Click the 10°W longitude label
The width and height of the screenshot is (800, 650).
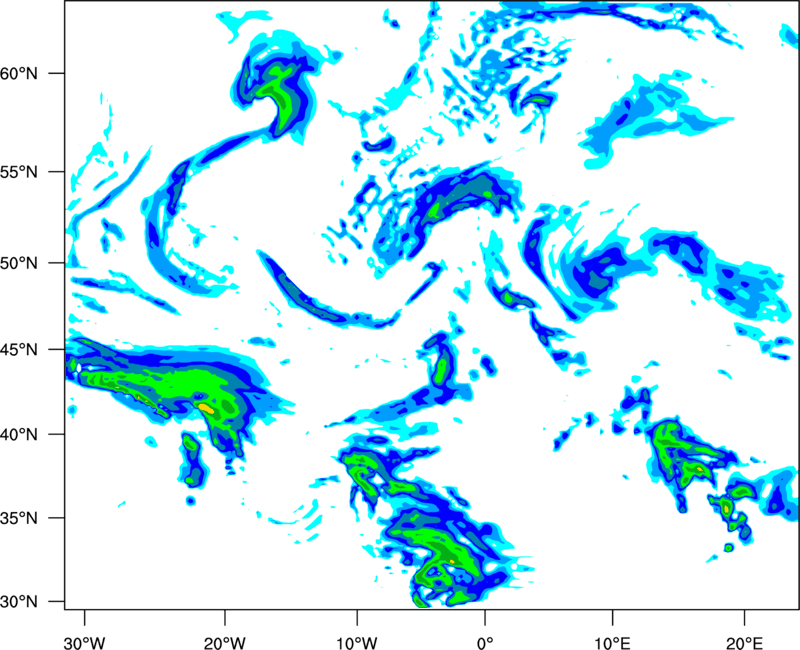point(357,643)
